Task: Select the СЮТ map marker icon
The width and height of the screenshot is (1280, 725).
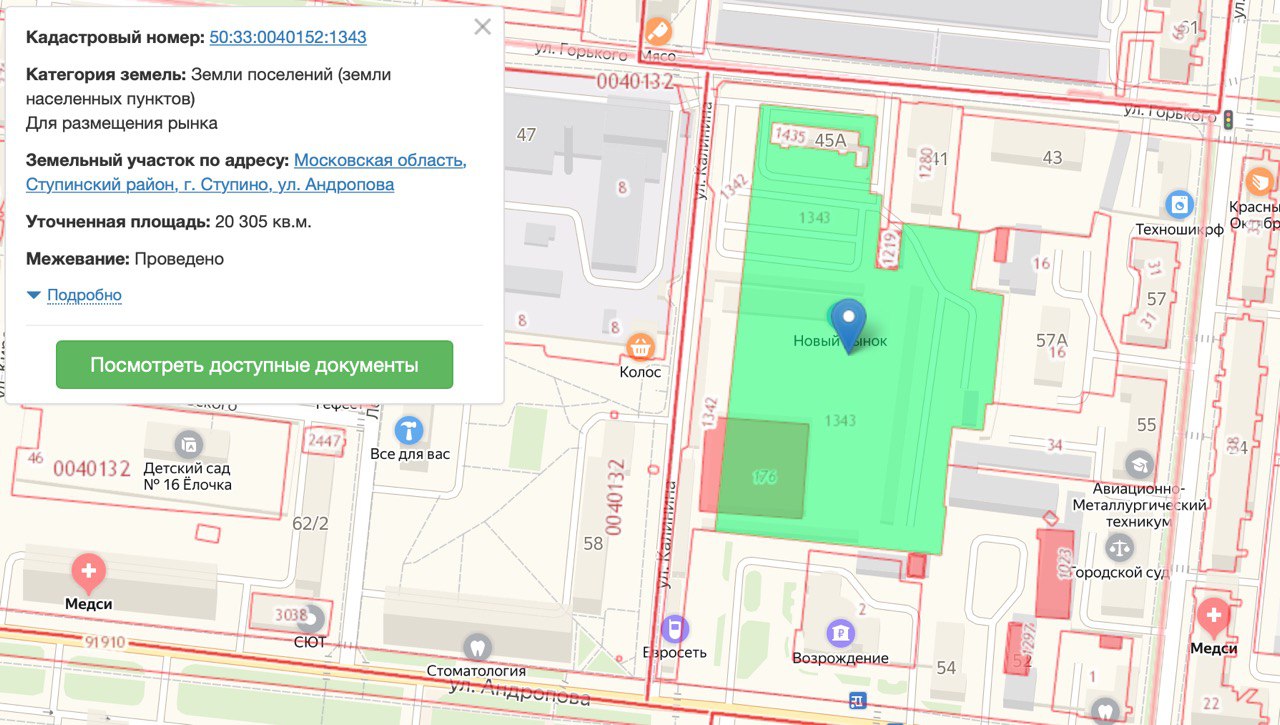Action: 312,617
